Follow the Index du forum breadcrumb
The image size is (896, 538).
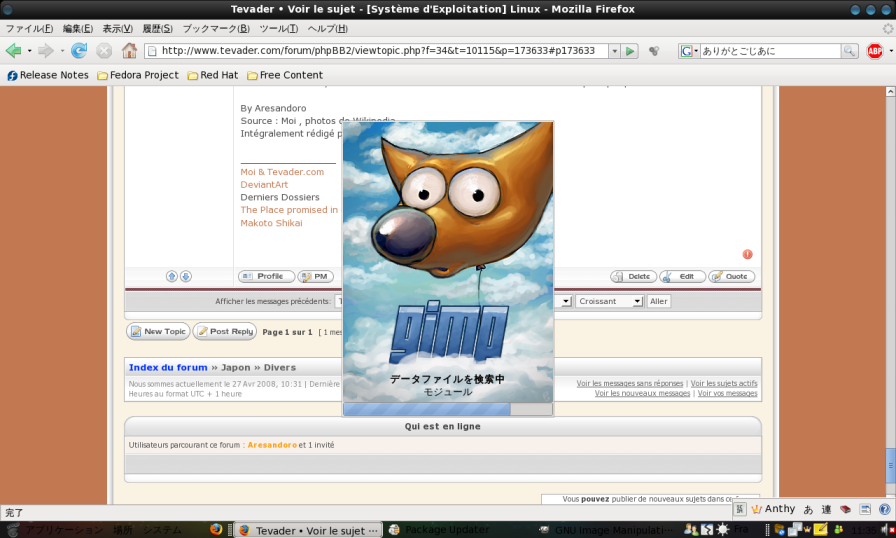(168, 367)
